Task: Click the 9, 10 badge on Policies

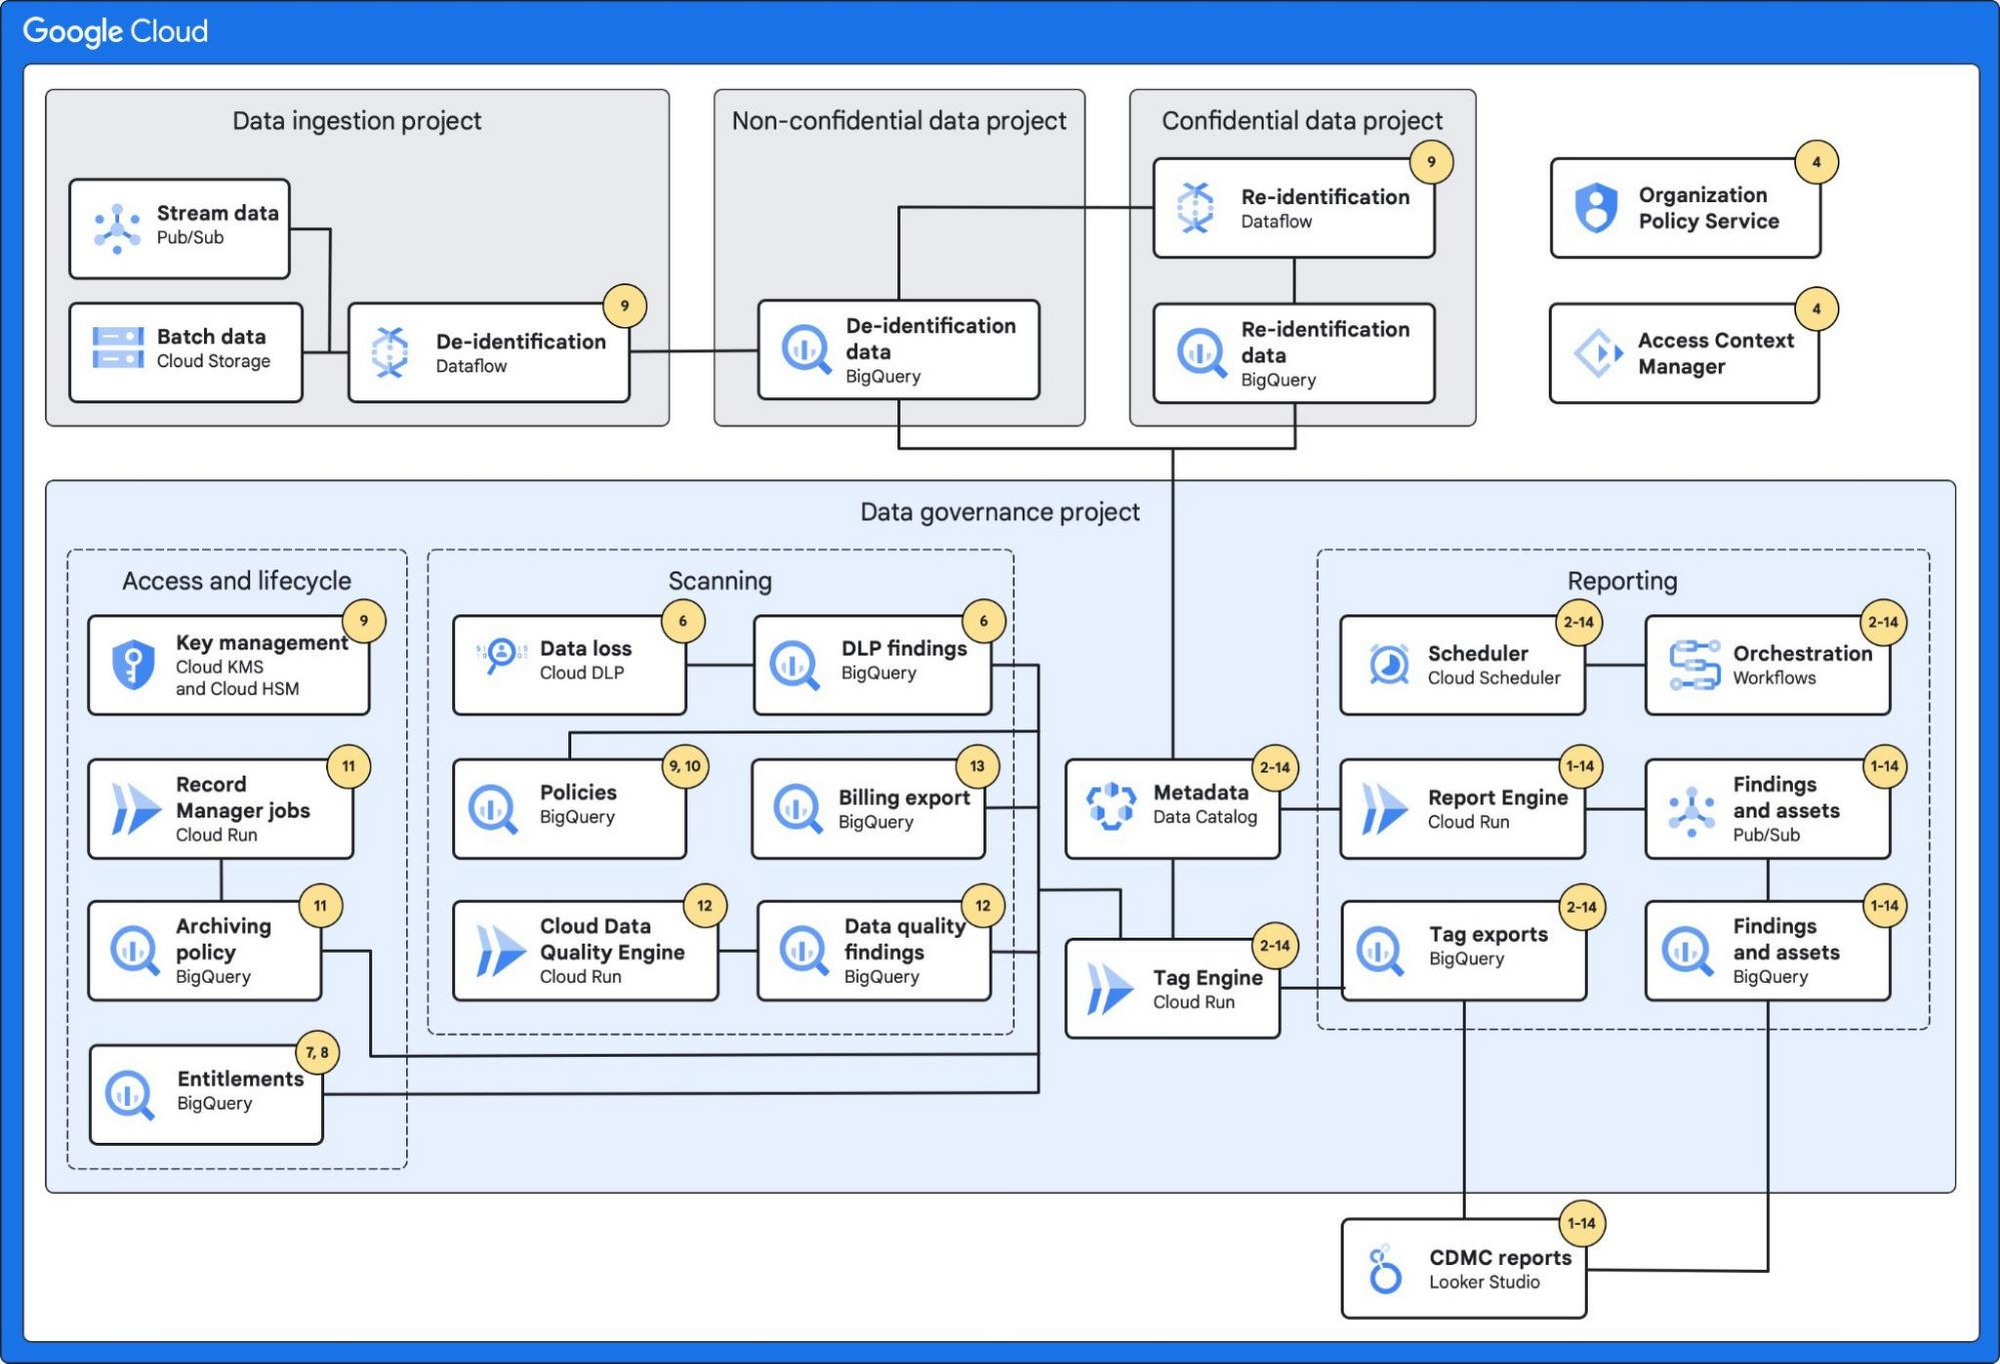Action: pos(686,767)
